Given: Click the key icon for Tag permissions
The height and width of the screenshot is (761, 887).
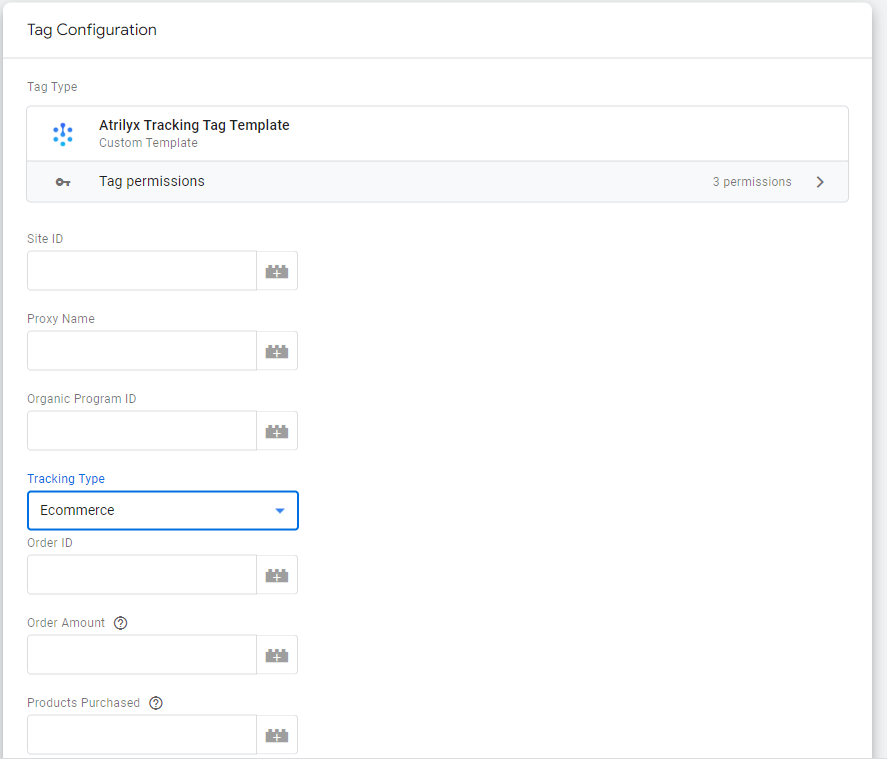Looking at the screenshot, I should [x=63, y=182].
